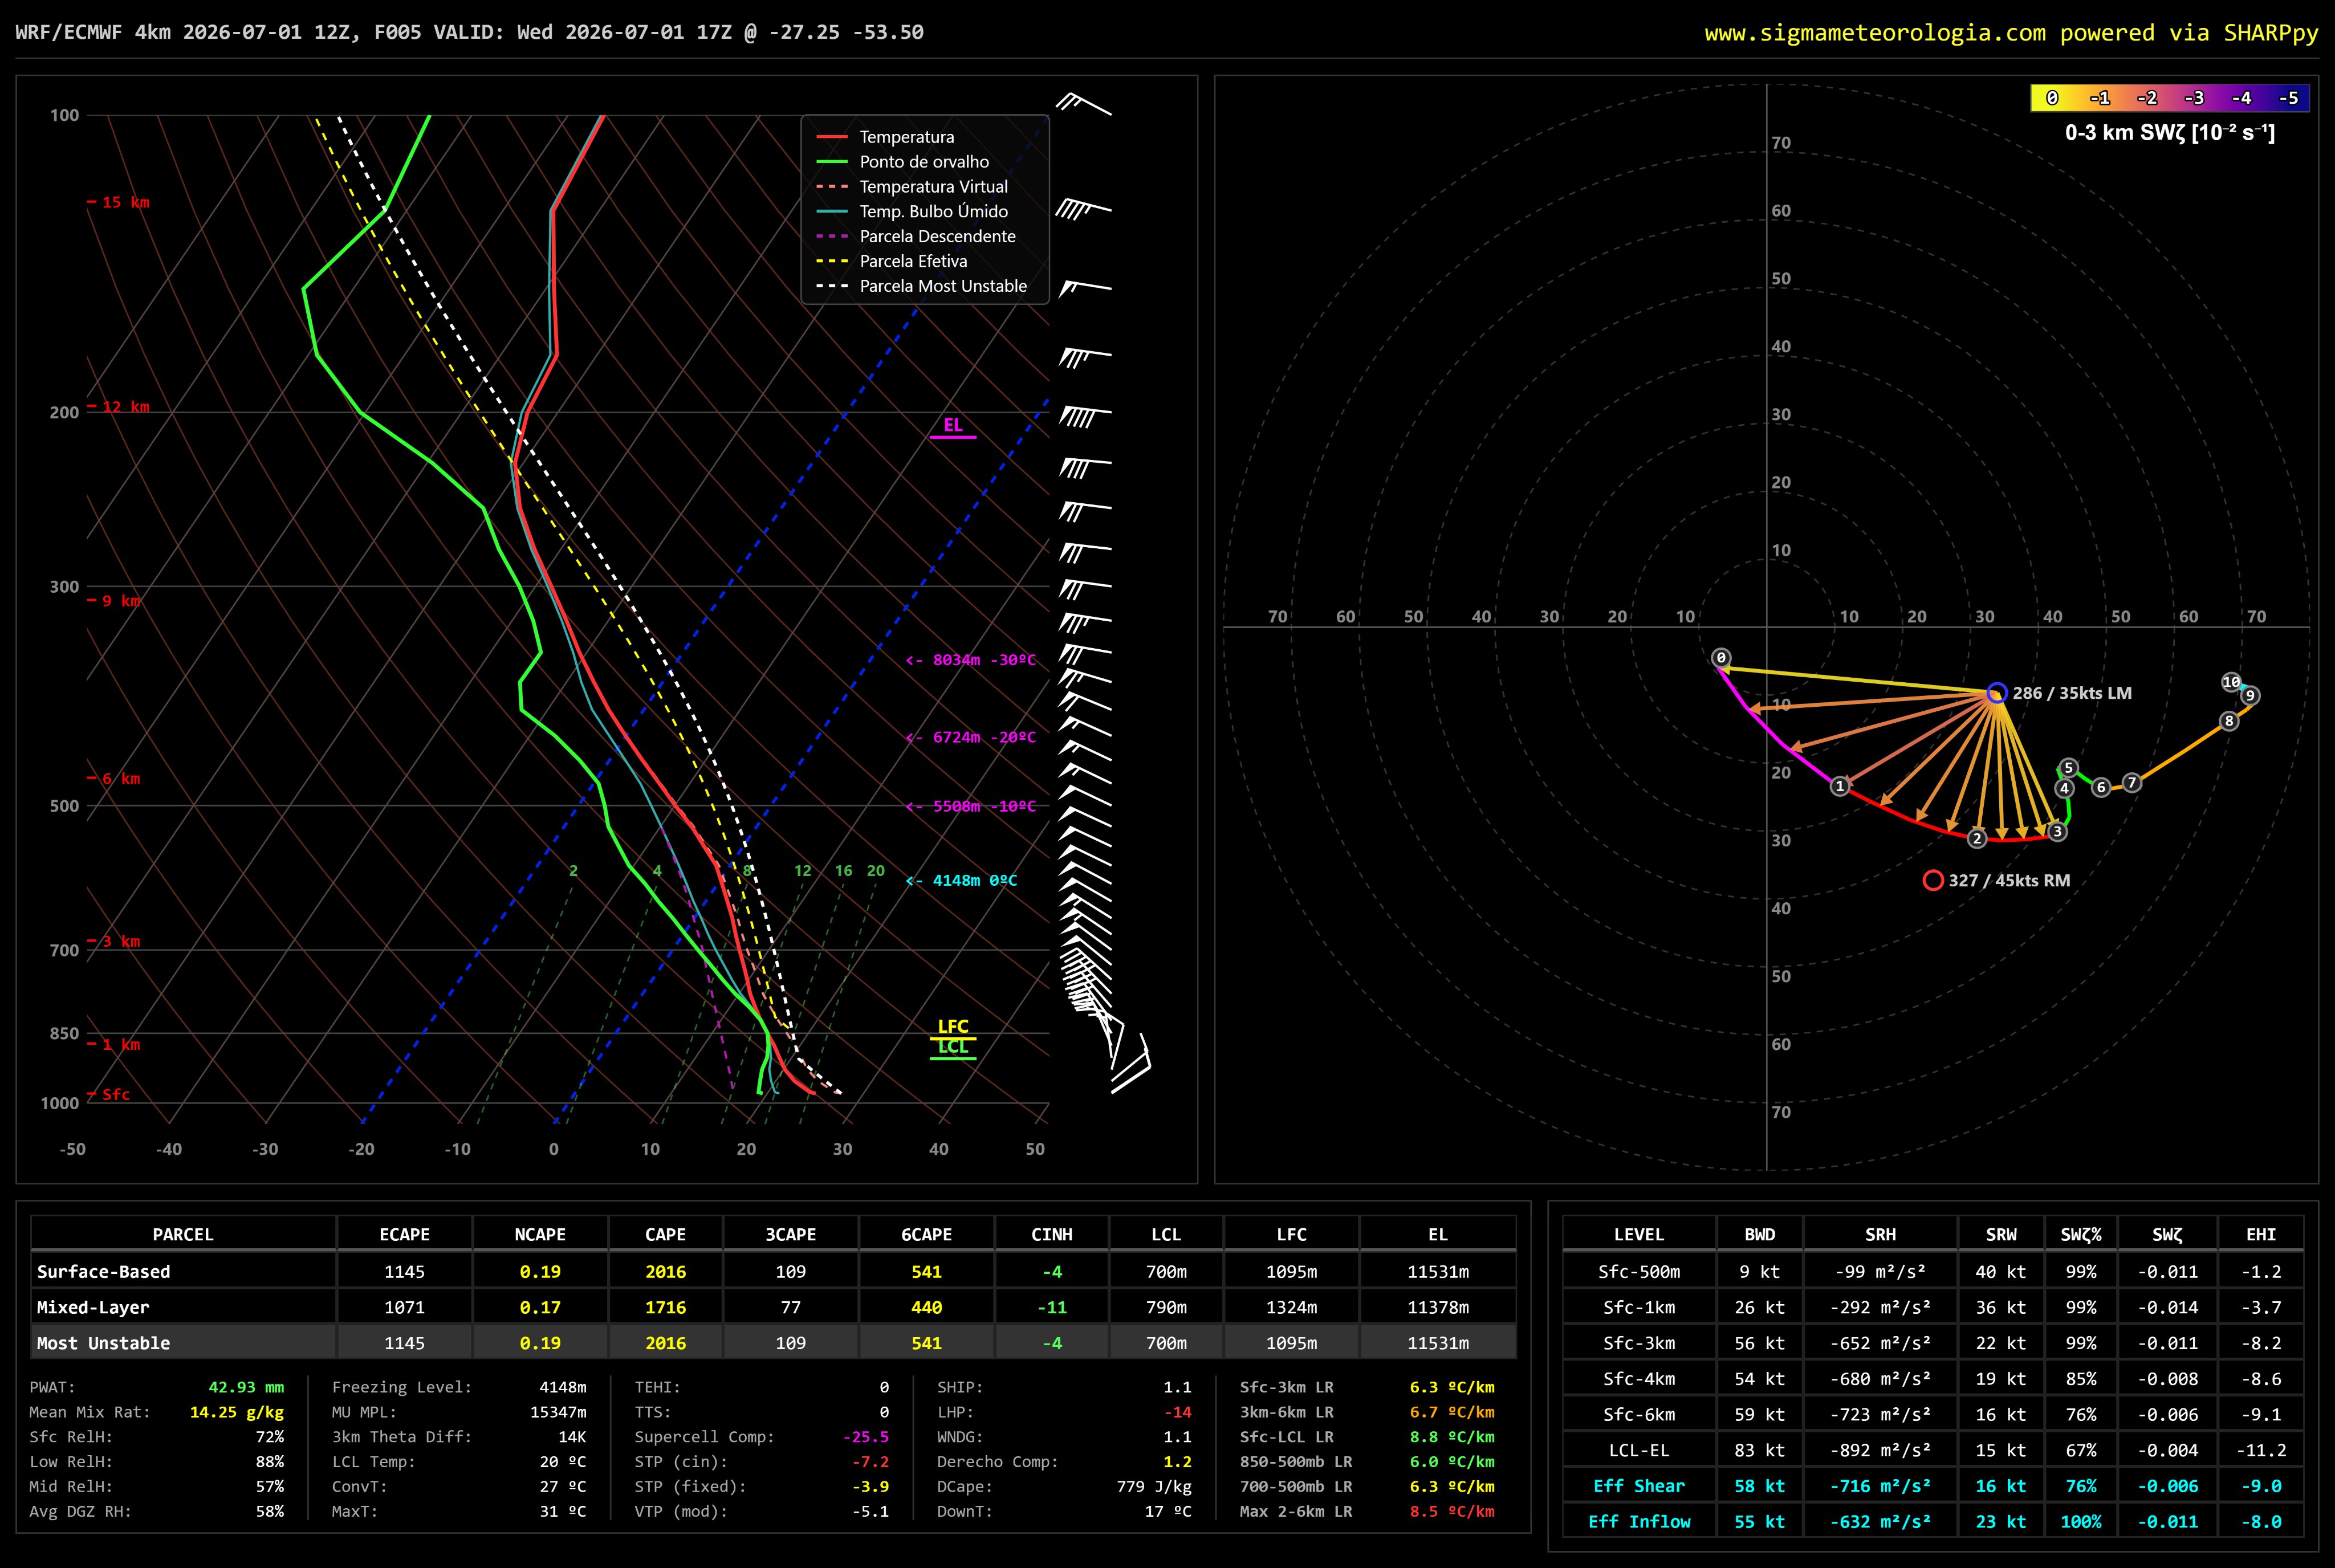This screenshot has width=2335, height=1568.
Task: Select the Mixed-Layer parcel row
Action: (x=773, y=1307)
